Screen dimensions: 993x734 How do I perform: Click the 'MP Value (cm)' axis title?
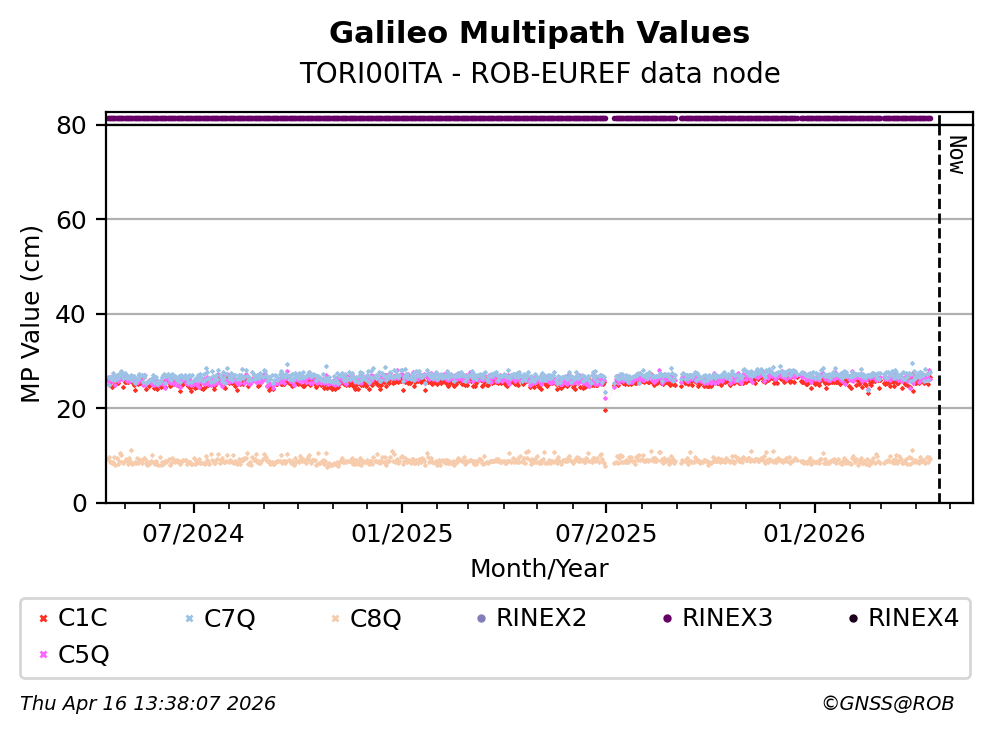pos(33,314)
